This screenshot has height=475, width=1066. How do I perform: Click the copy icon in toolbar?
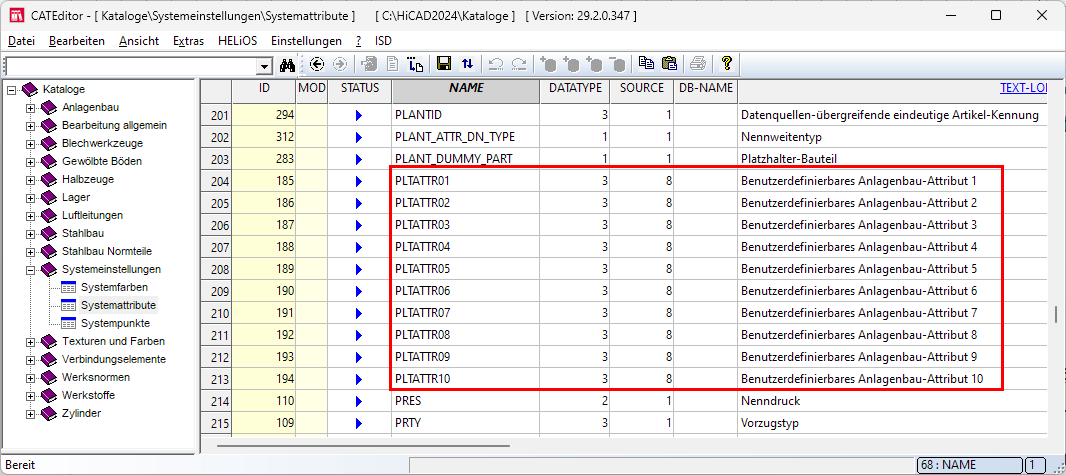click(646, 64)
